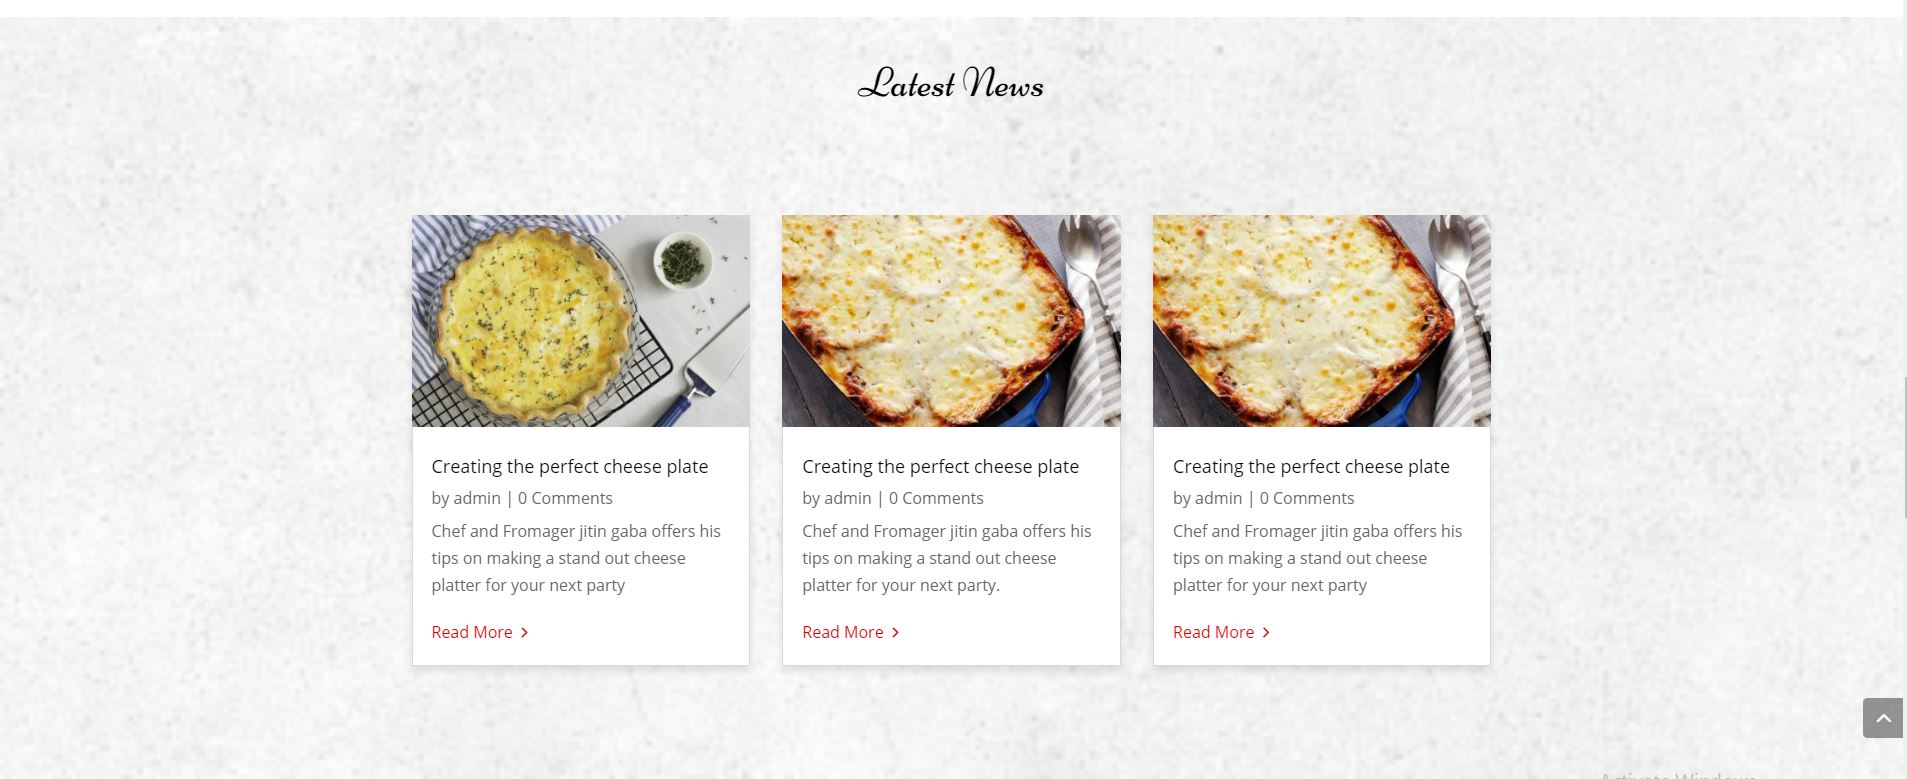1907x779 pixels.
Task: Open the quiche image in the first card
Action: pyautogui.click(x=580, y=321)
